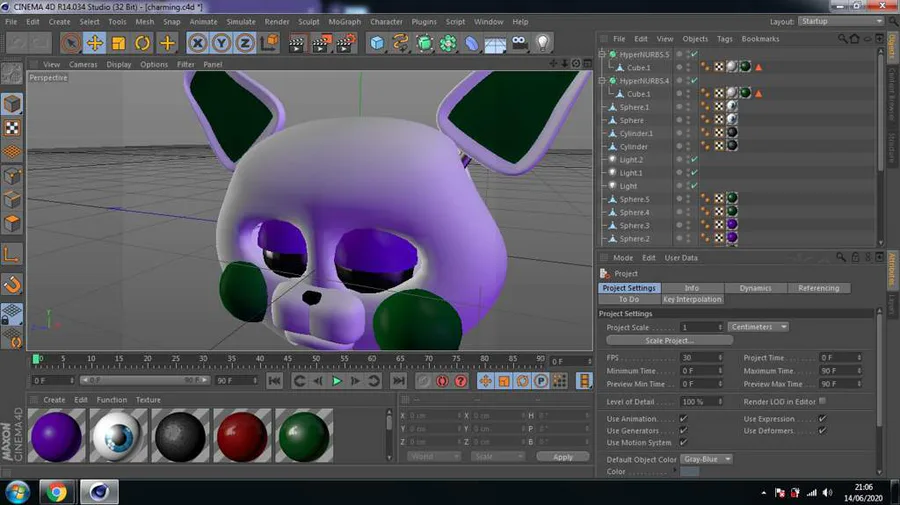Open Edit Render Settings icon
This screenshot has height=505, width=900.
point(346,43)
